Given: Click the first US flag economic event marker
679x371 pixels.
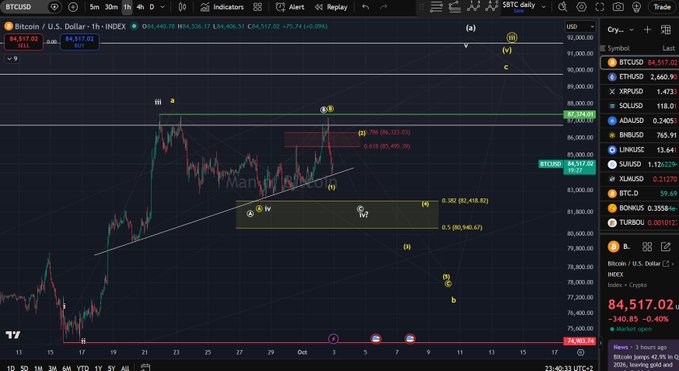Looking at the screenshot, I should (376, 339).
